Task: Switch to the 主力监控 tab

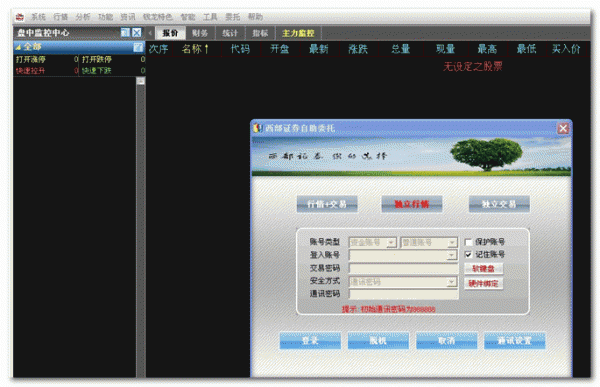Action: click(x=298, y=33)
